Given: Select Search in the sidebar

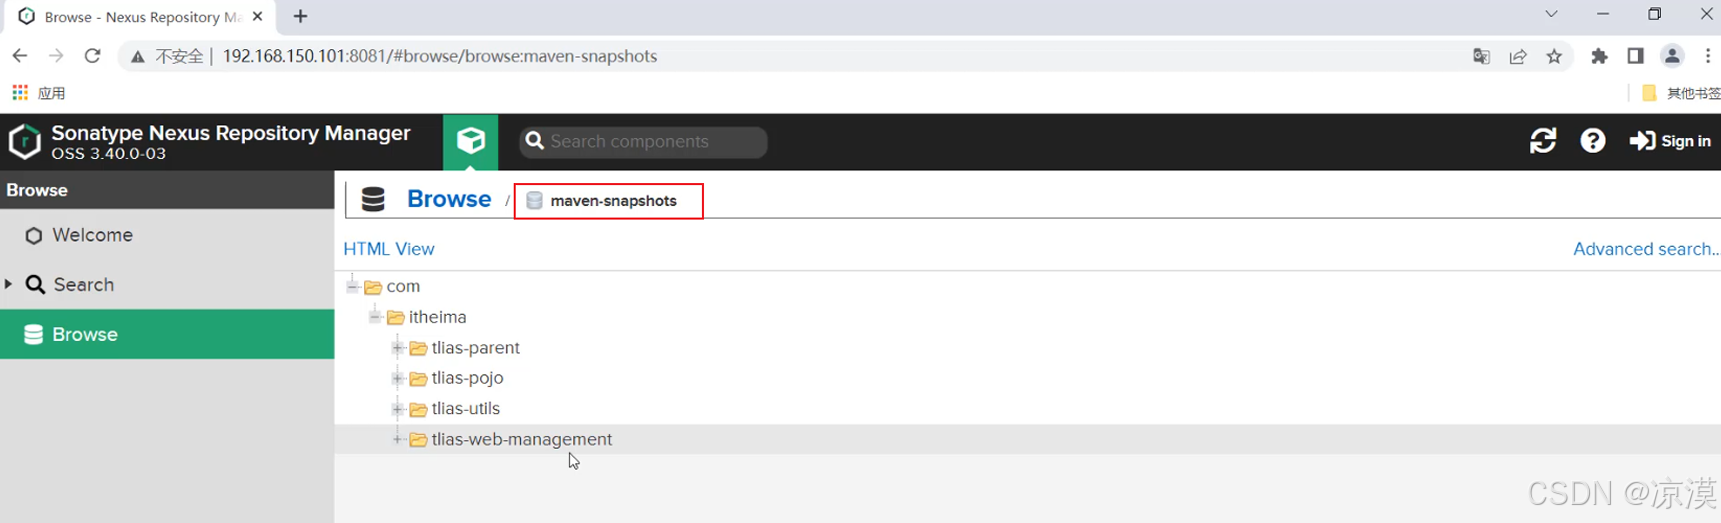Looking at the screenshot, I should point(167,285).
